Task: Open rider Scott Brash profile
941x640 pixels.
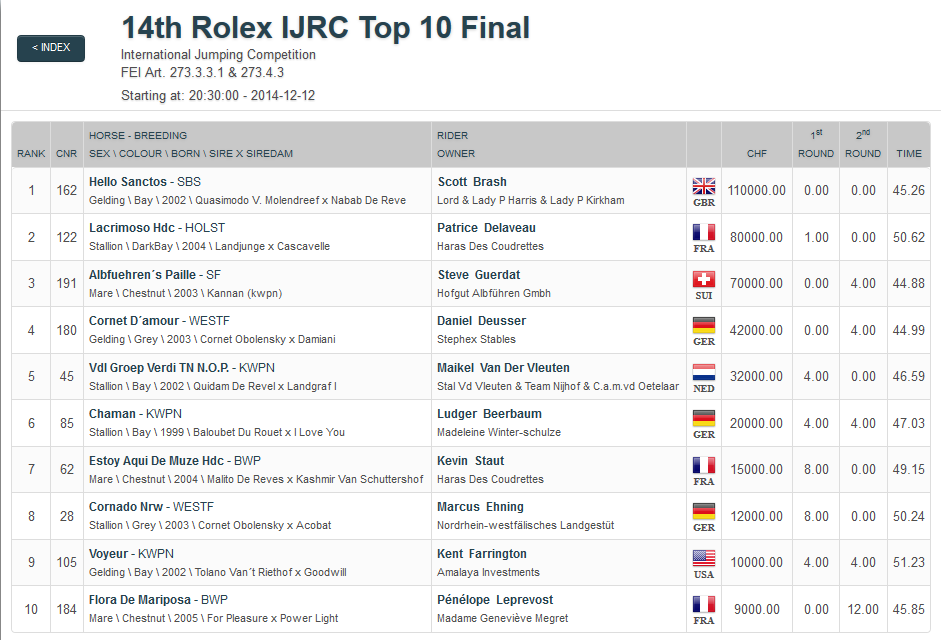Action: pos(472,182)
